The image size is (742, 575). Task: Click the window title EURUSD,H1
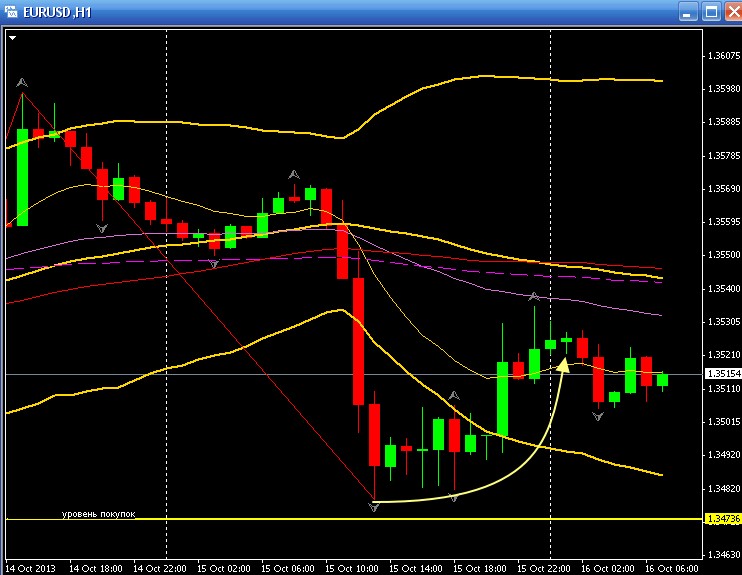(57, 12)
